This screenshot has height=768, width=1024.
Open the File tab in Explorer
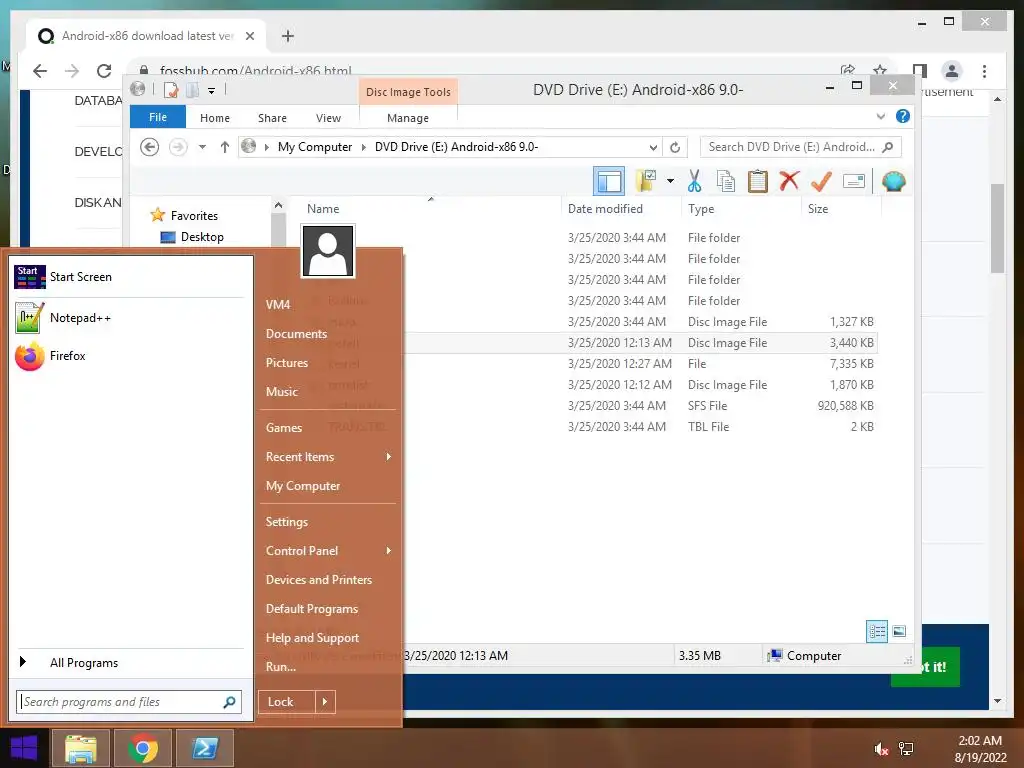[158, 117]
